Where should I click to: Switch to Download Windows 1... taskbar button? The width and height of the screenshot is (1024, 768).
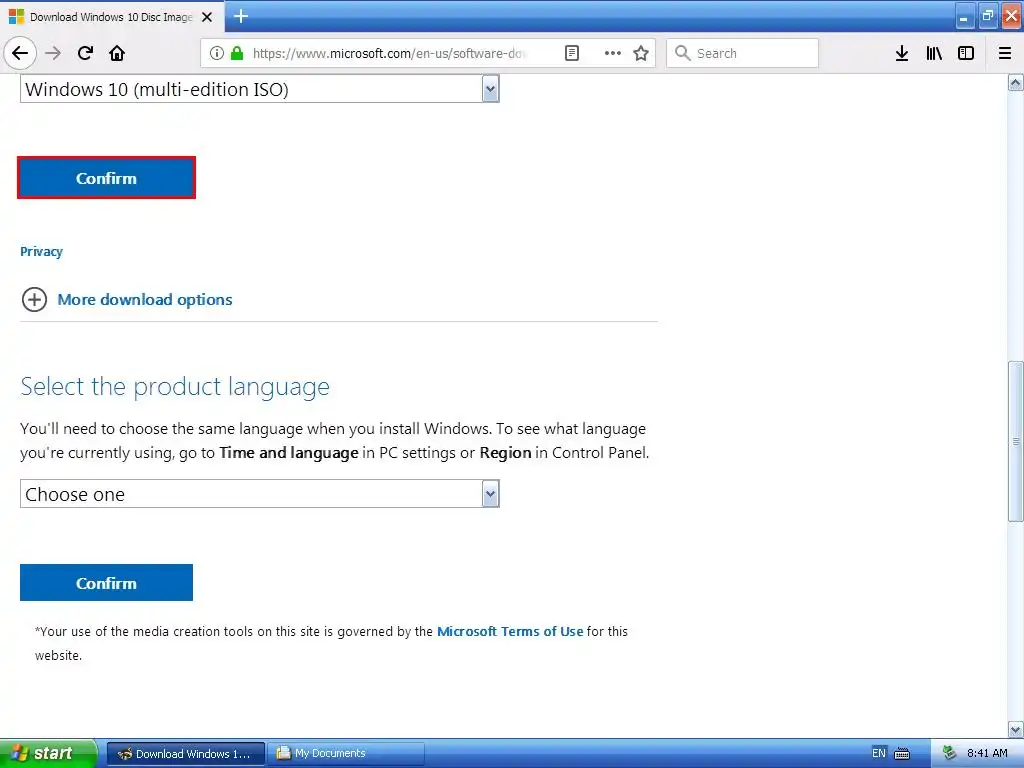pyautogui.click(x=185, y=753)
